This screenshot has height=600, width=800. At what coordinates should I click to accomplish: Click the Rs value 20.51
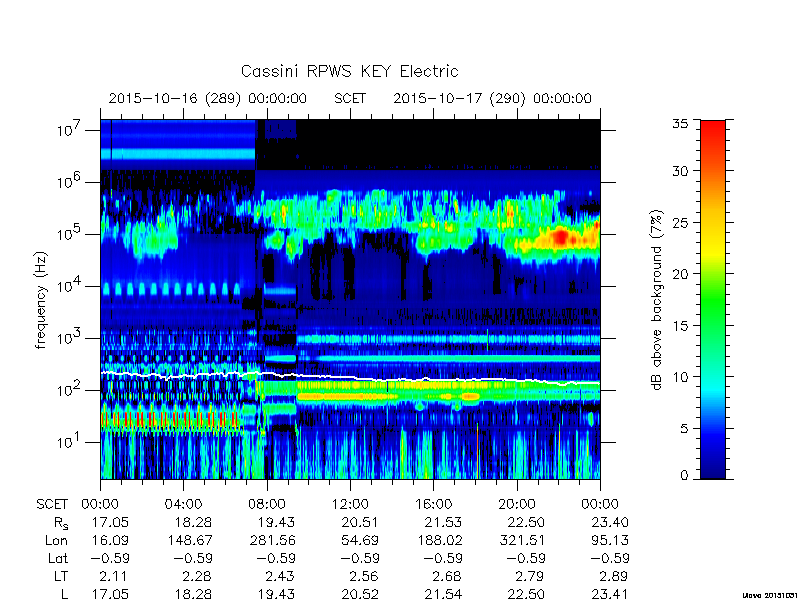(x=359, y=522)
